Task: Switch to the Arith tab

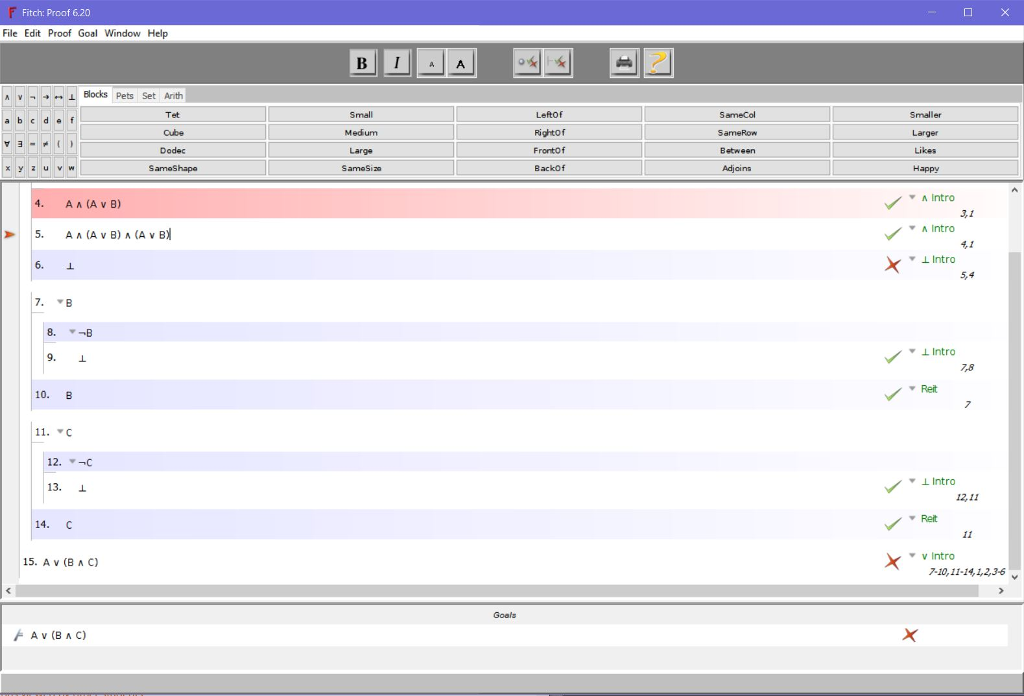Action: 173,95
